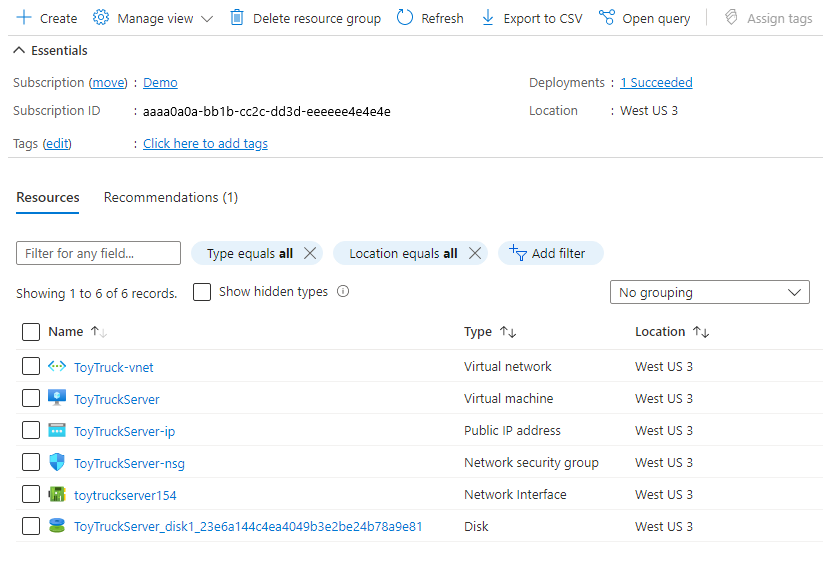
Task: Open the toytruckserver154 resource link
Action: pos(125,495)
